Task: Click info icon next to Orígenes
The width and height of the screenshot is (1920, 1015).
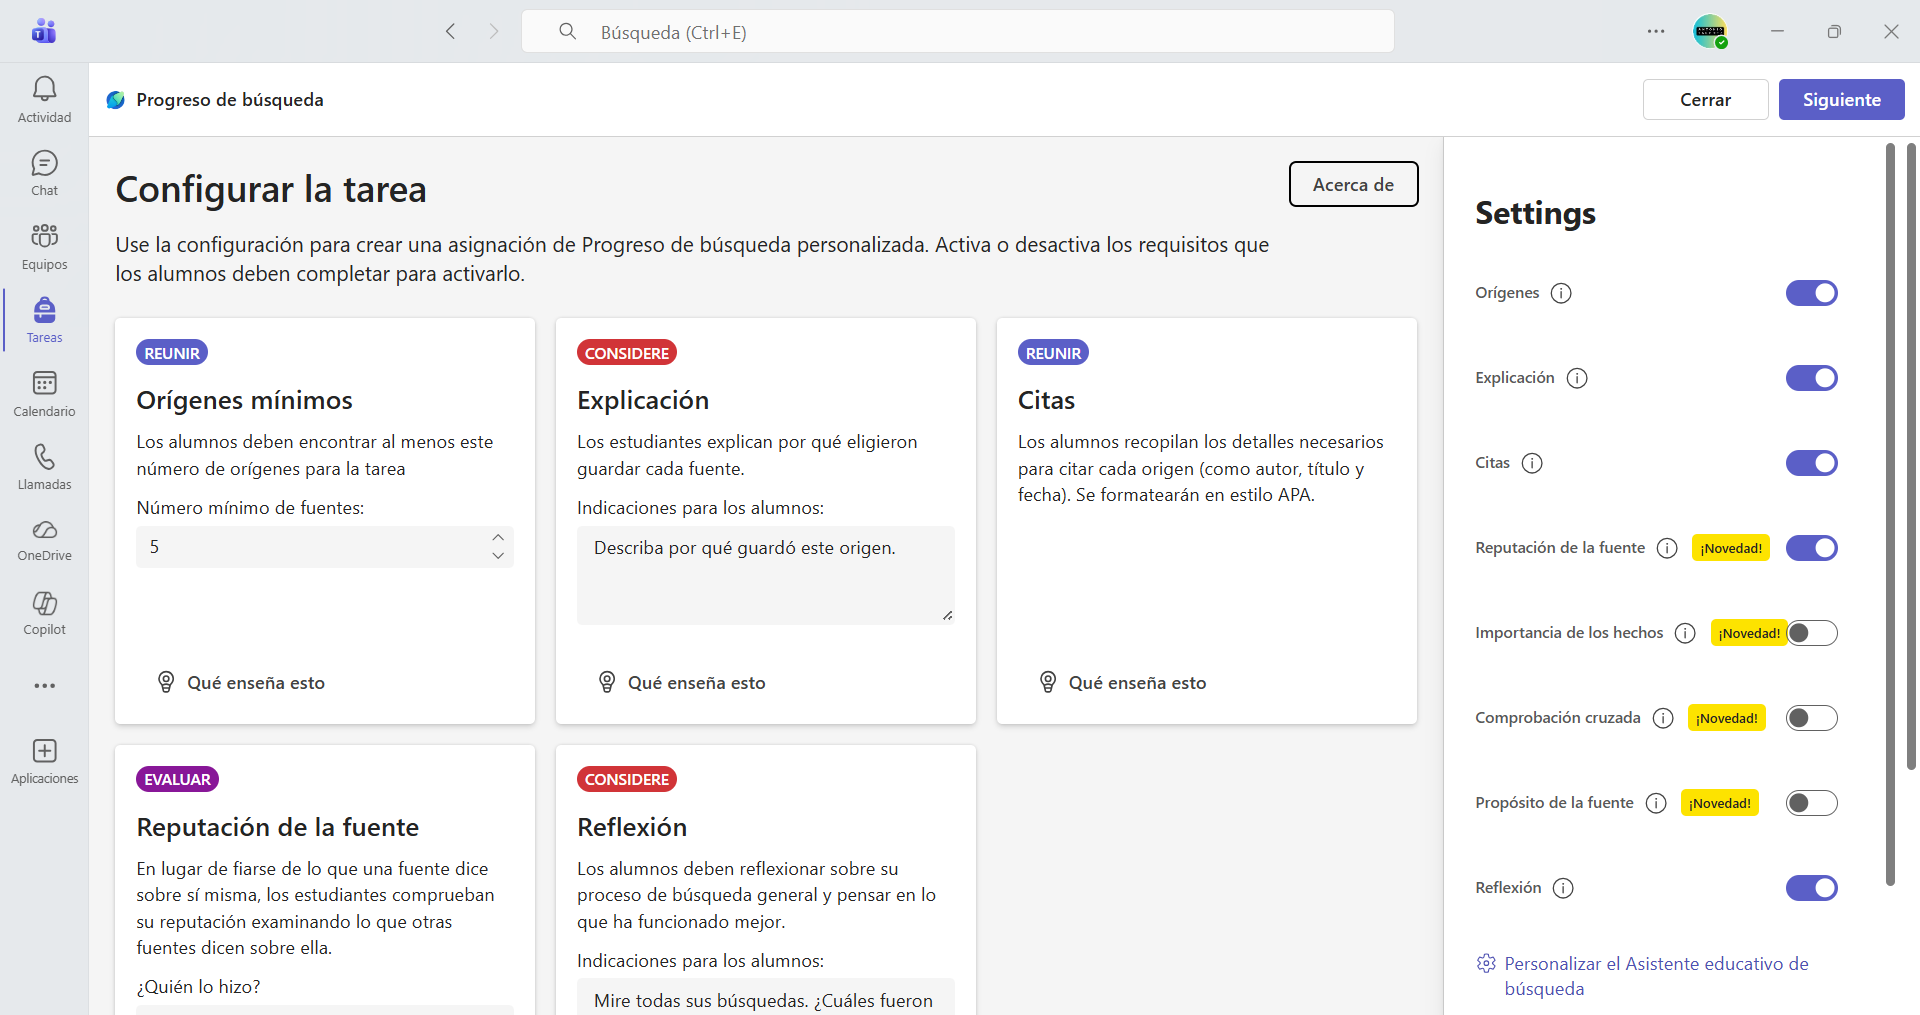Action: (1561, 293)
